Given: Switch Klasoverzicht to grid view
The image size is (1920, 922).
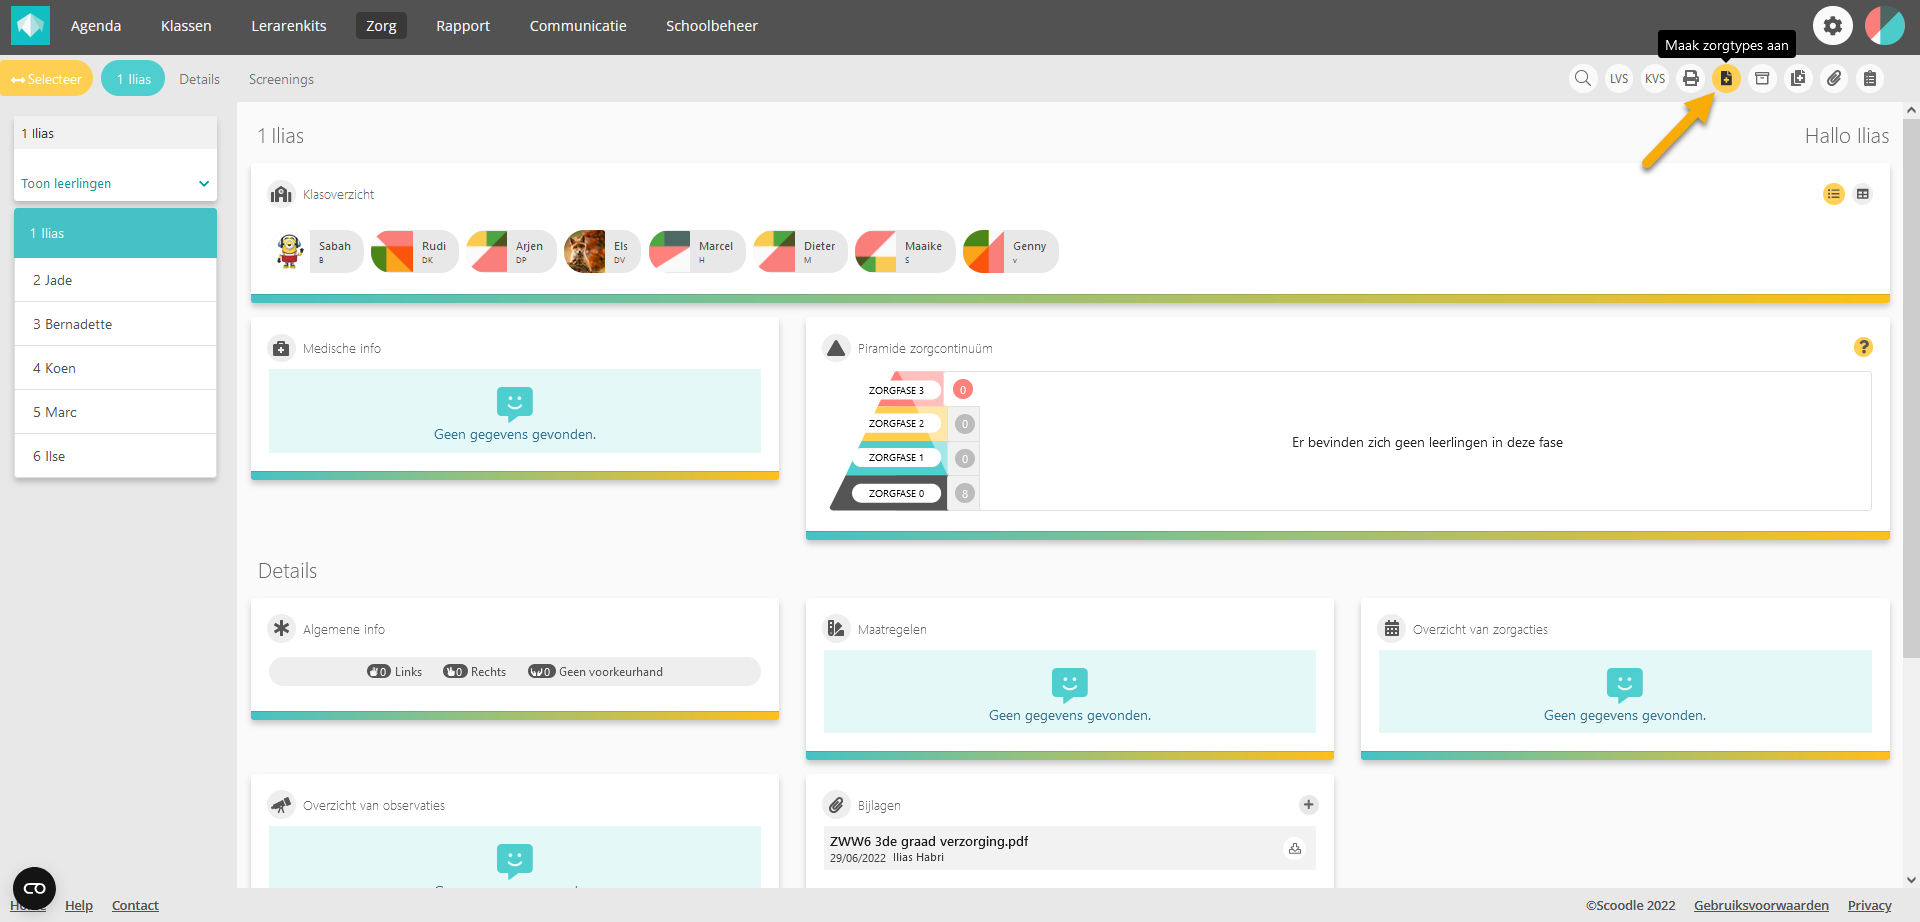Looking at the screenshot, I should click(1863, 194).
